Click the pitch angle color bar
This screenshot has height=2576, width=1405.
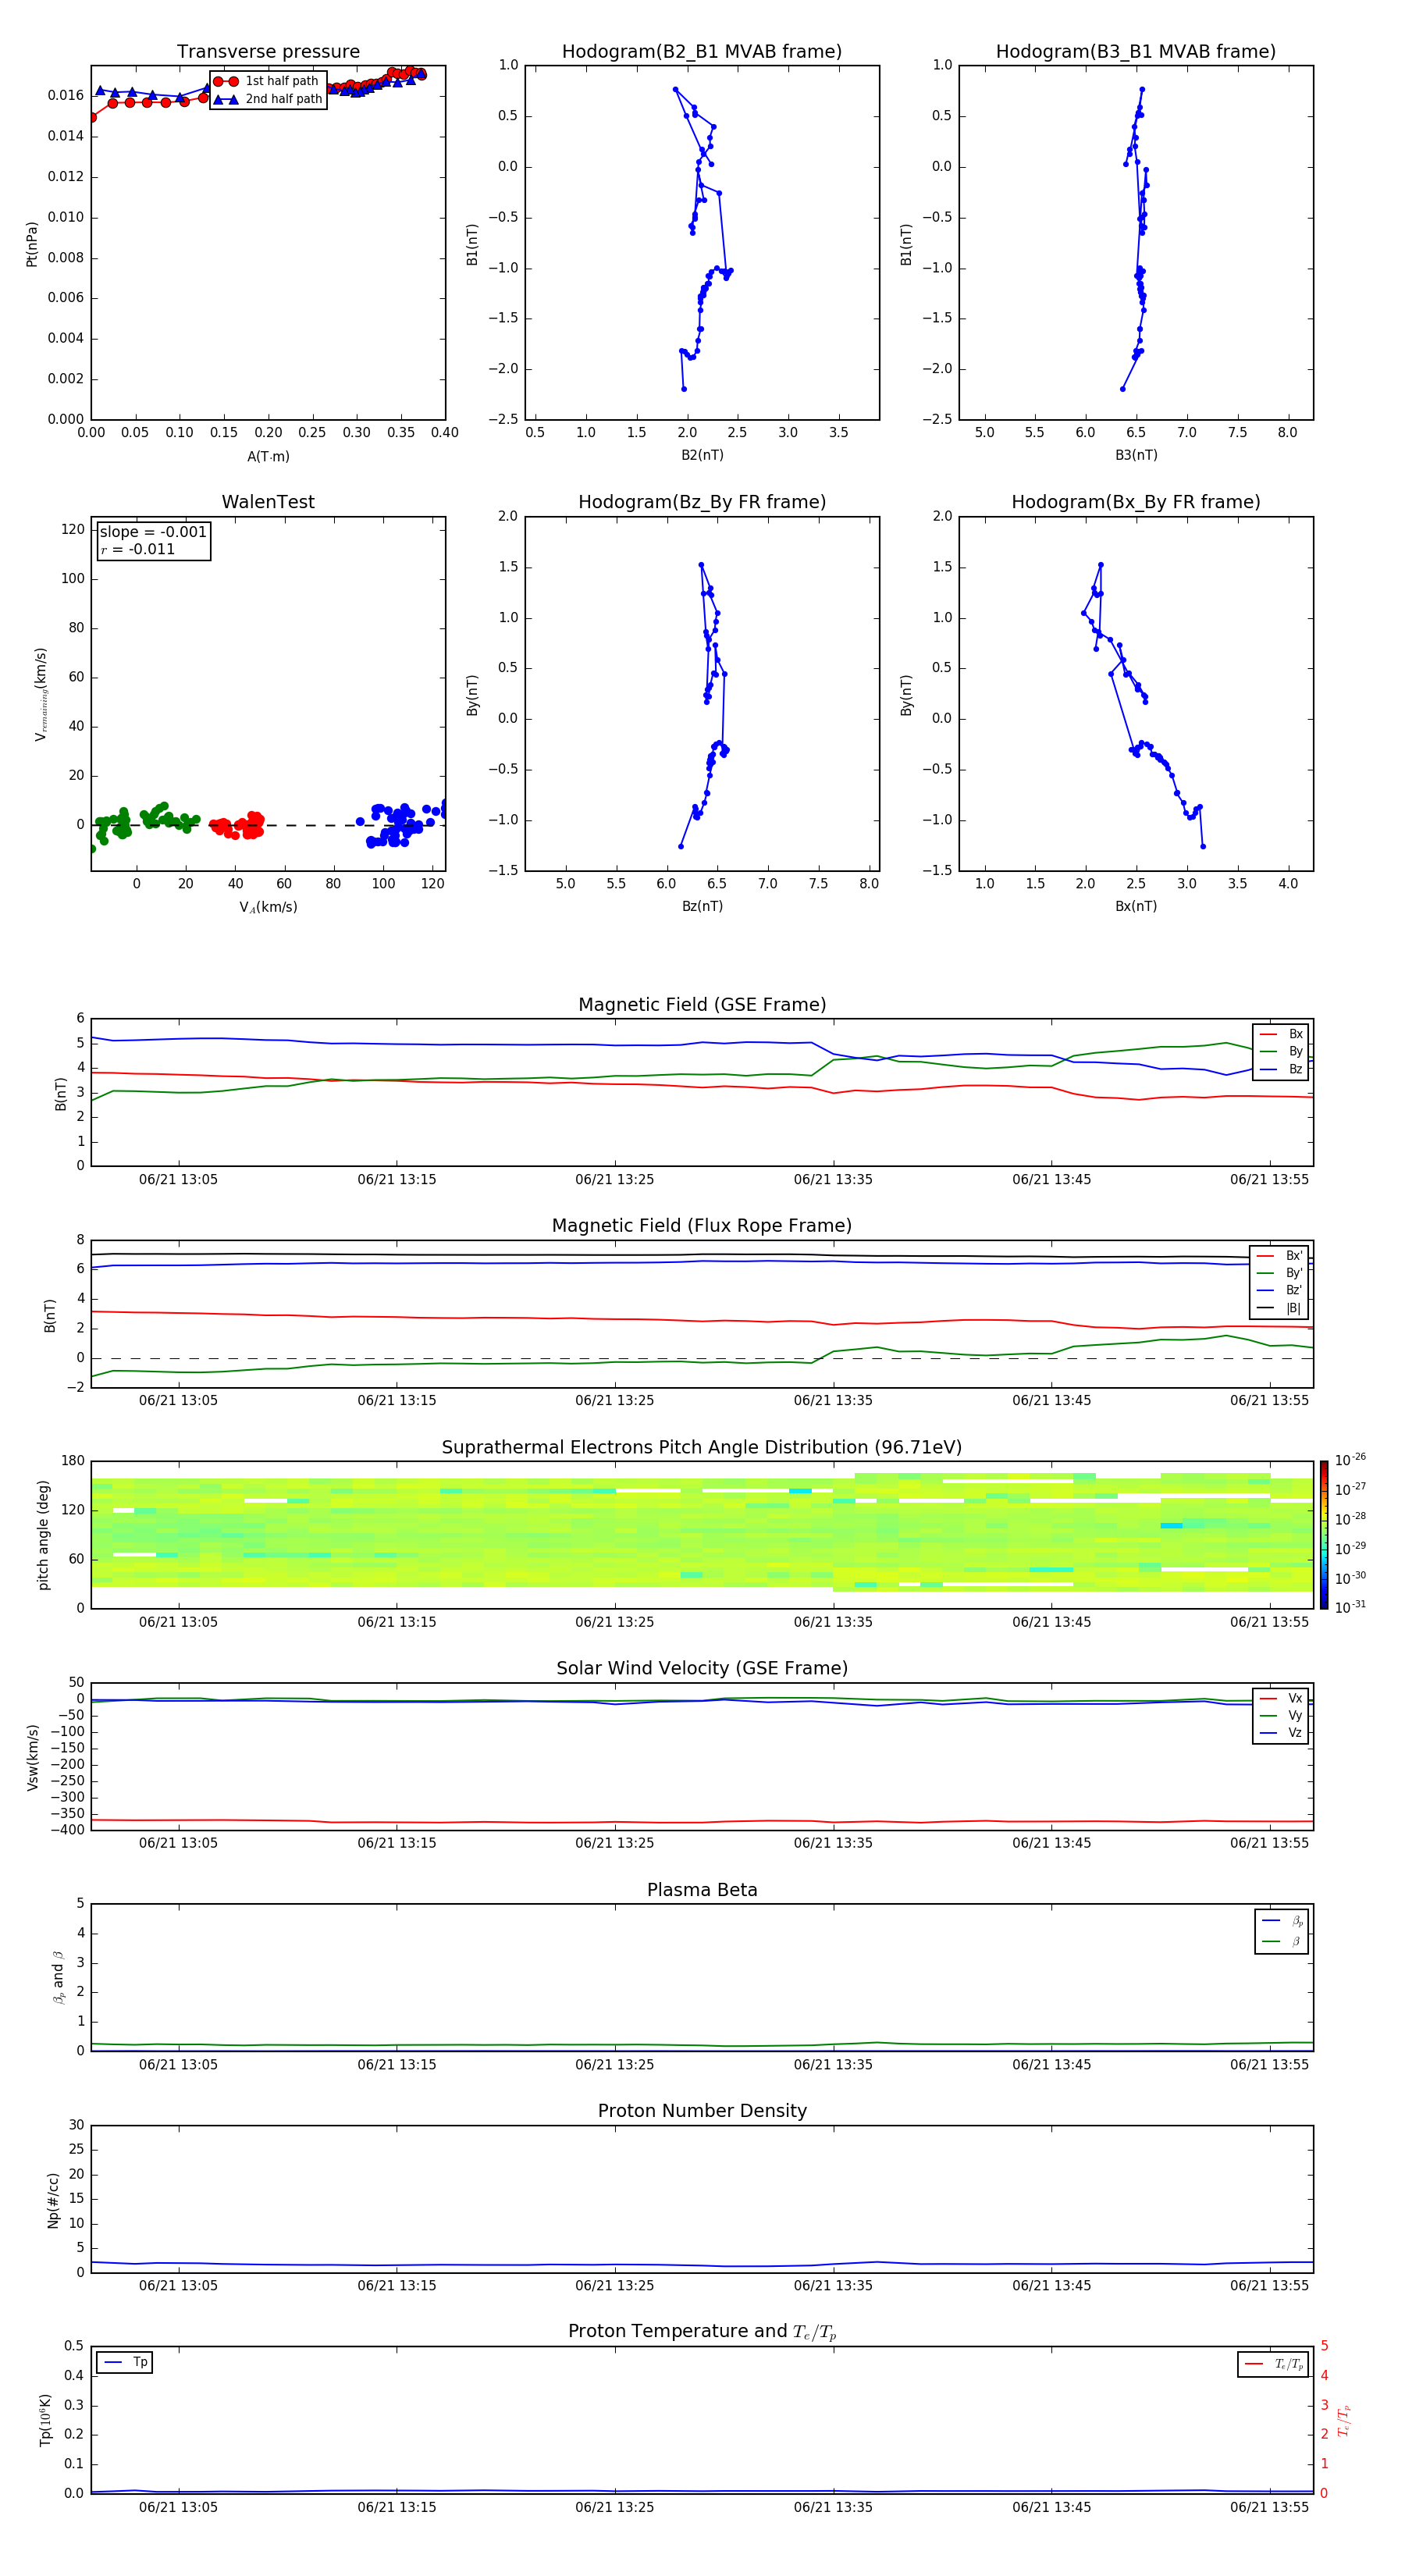pyautogui.click(x=1324, y=1535)
